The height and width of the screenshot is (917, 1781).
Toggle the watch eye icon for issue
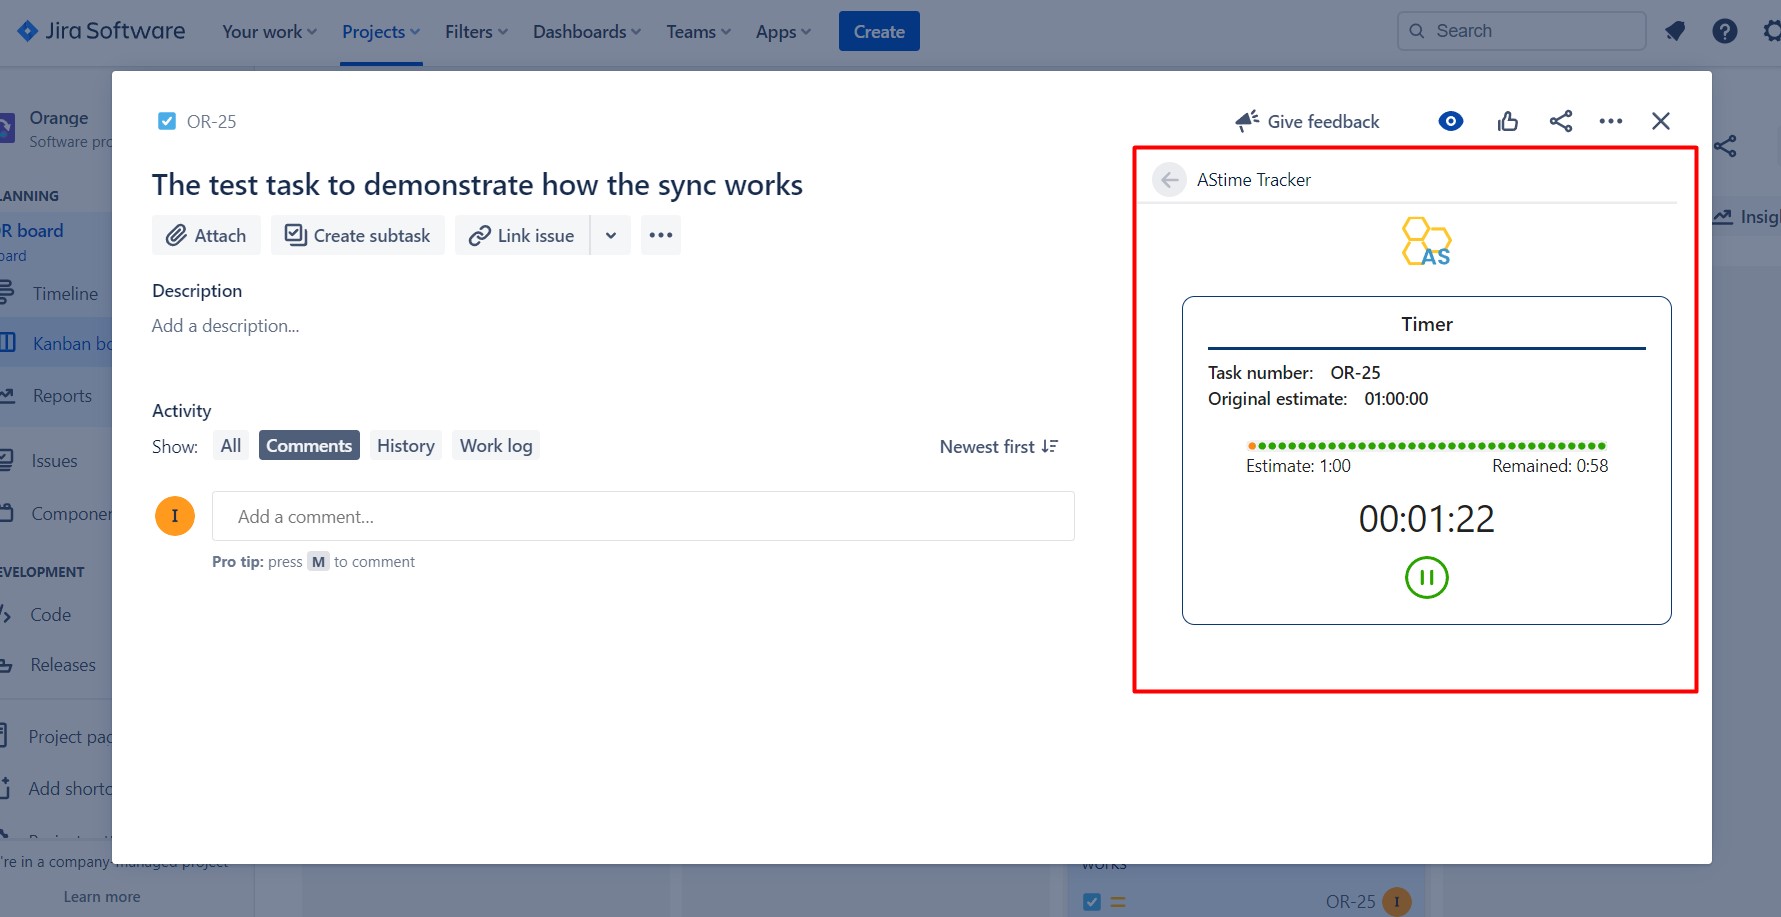[1451, 121]
